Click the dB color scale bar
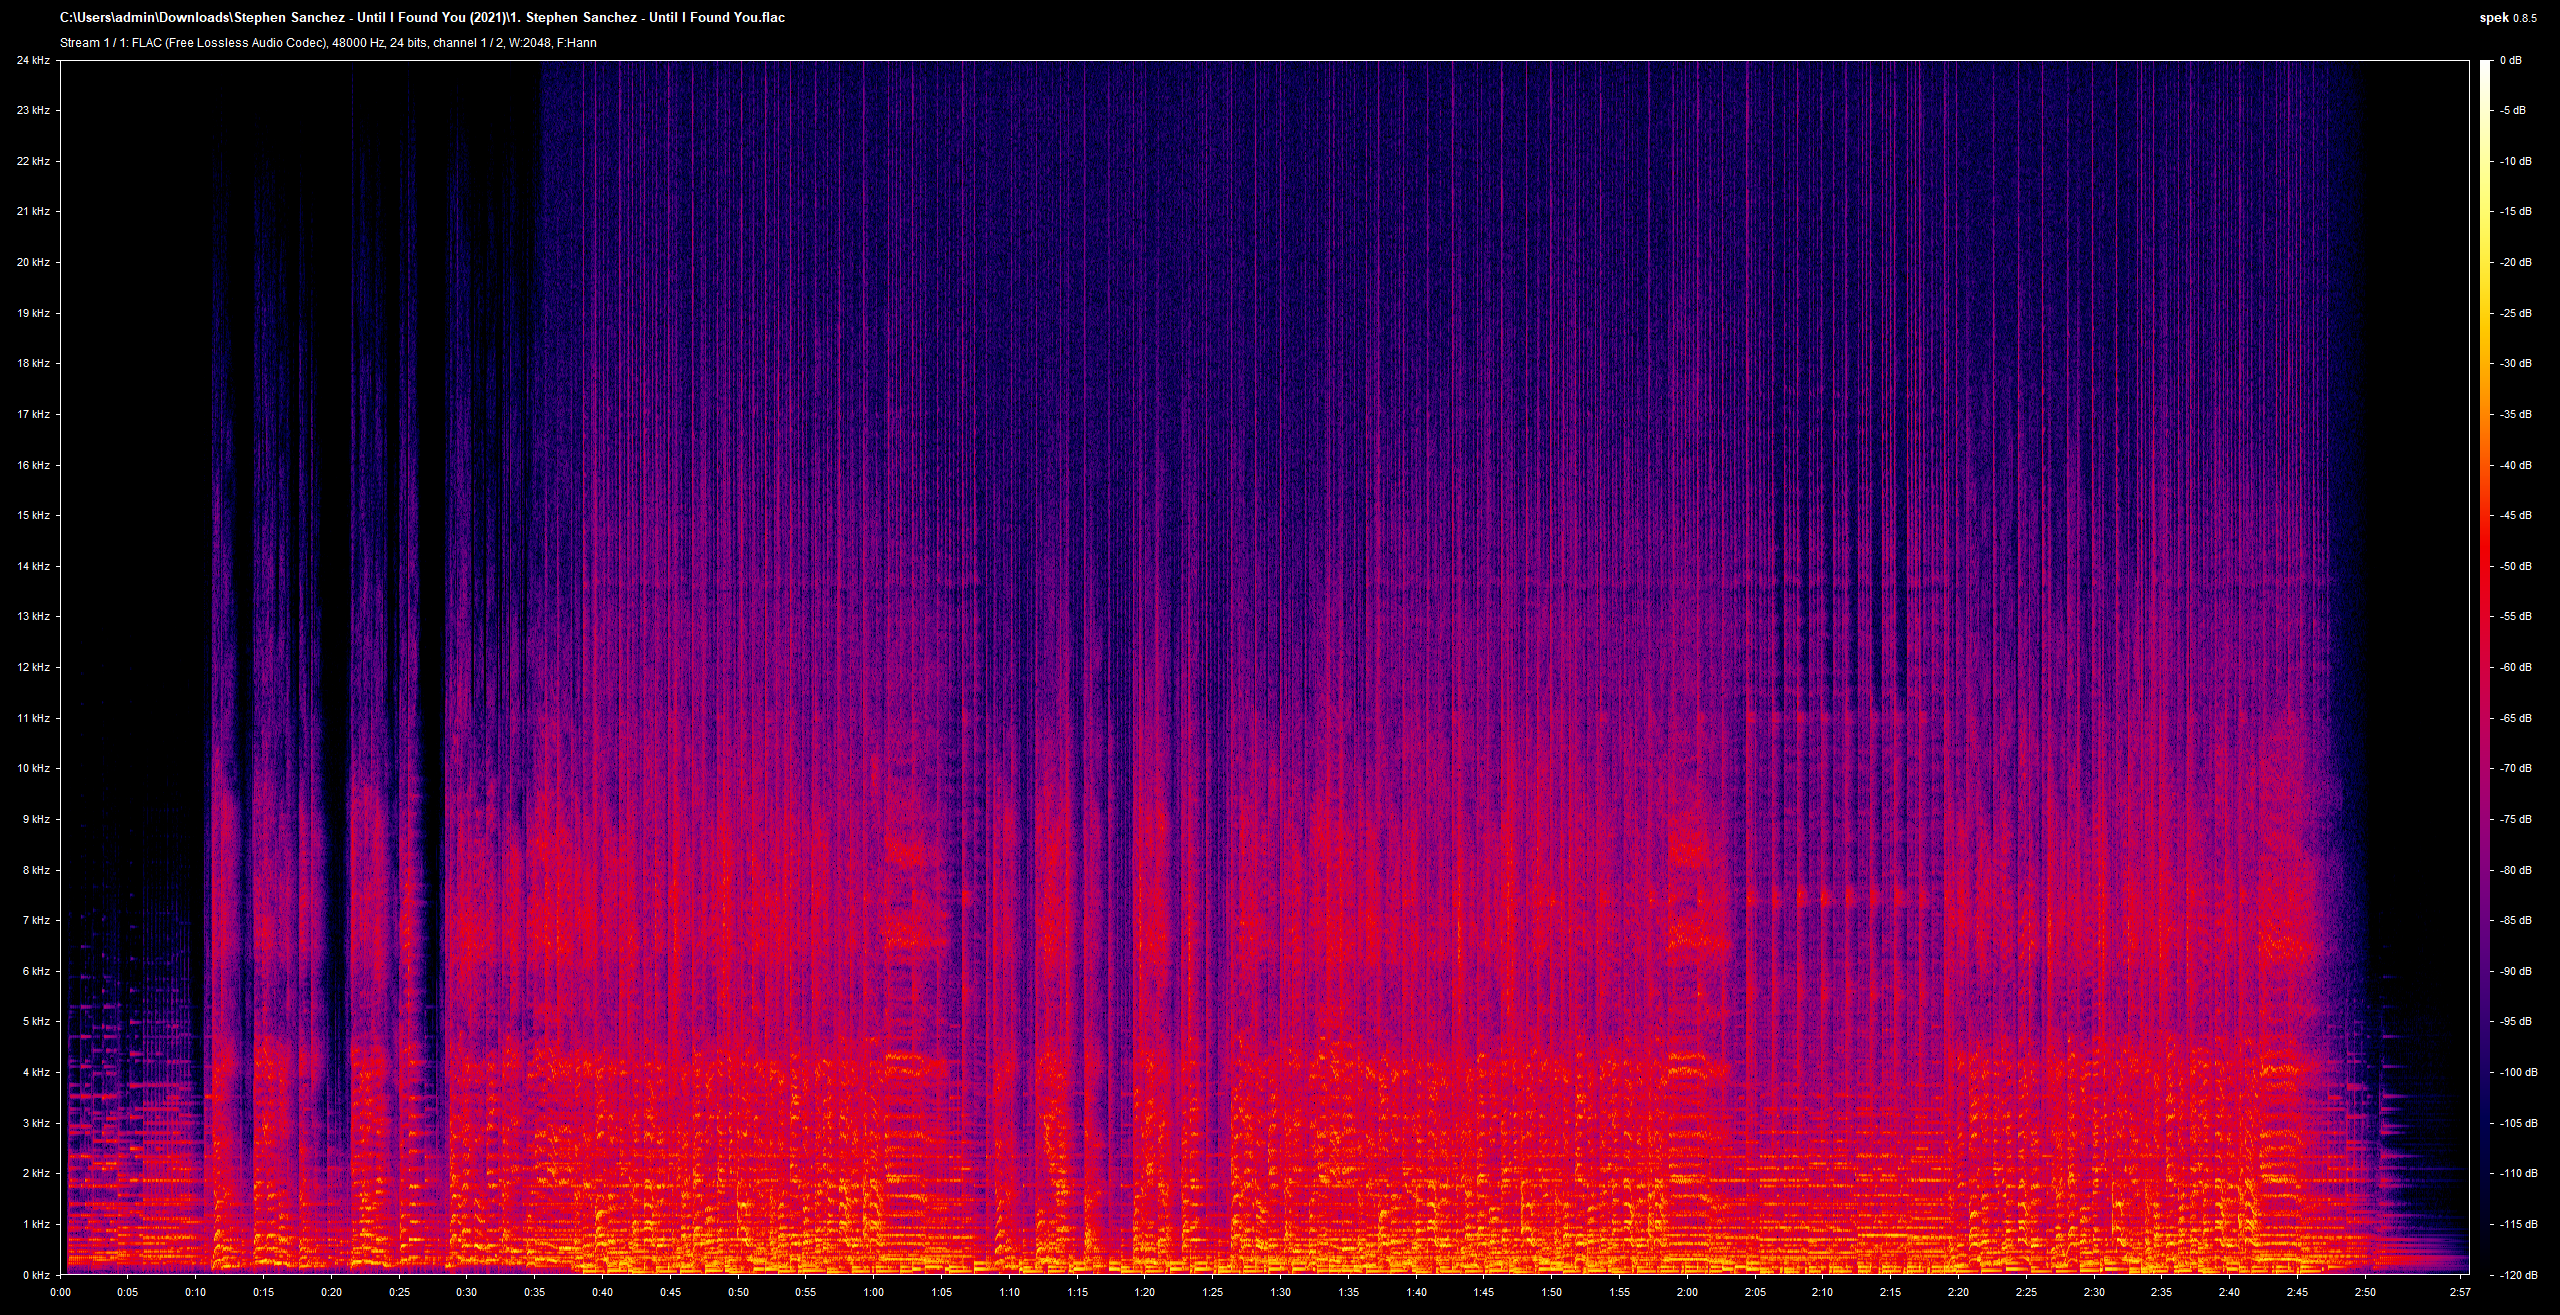This screenshot has width=2560, height=1315. tap(2484, 667)
